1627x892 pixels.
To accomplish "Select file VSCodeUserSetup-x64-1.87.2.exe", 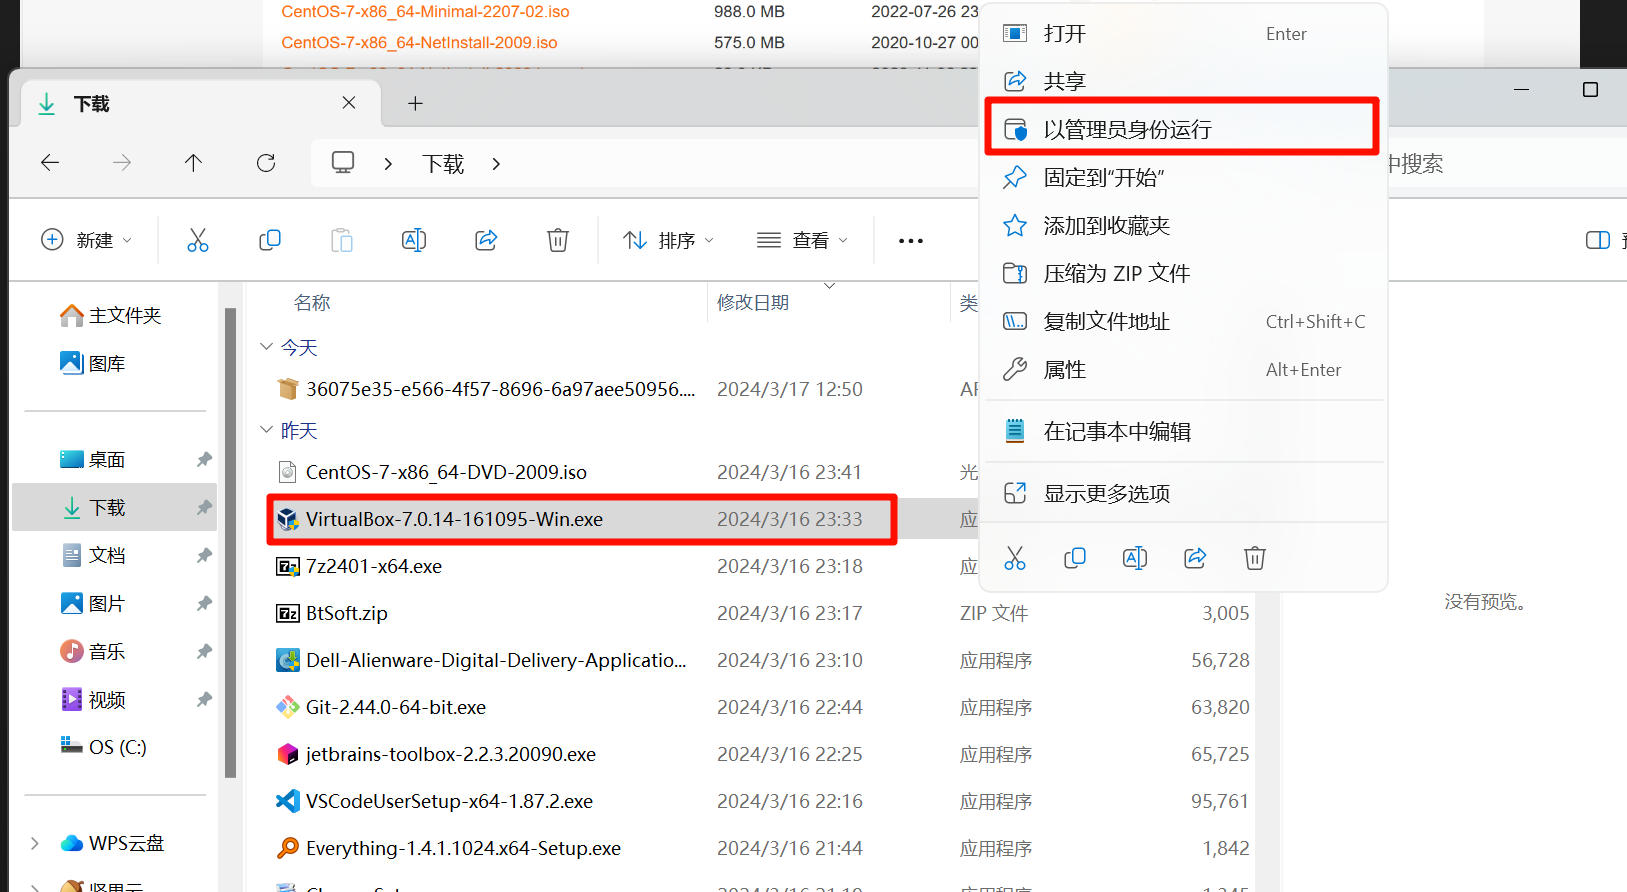I will coord(449,801).
